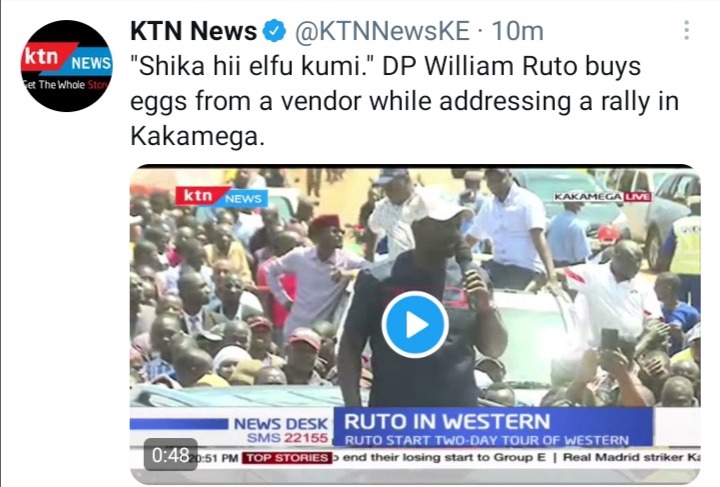
Task: Click the 0:48 video duration badge
Action: coord(171,454)
